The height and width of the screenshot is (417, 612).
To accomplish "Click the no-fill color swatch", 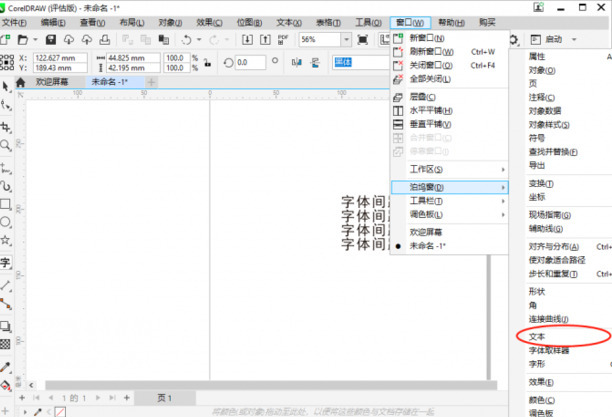I will tap(60, 411).
